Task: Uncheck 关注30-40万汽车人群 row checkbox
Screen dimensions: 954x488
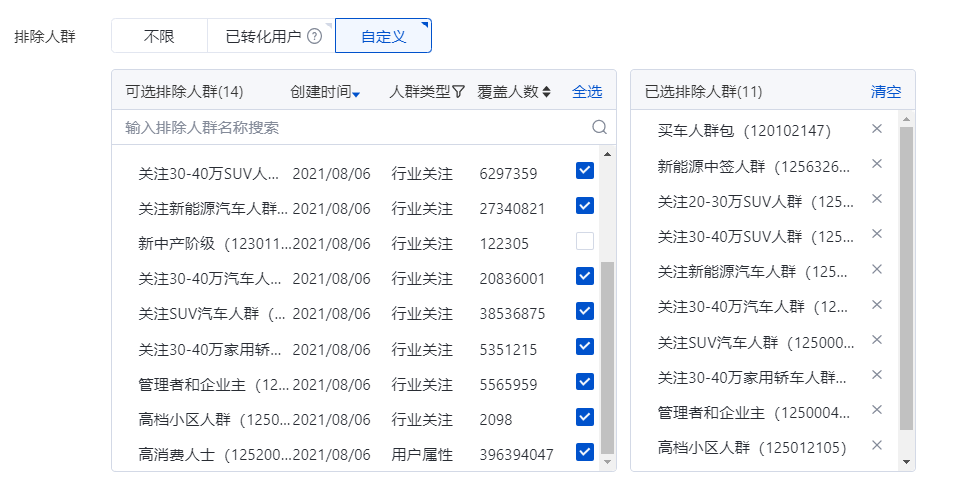Action: [x=585, y=276]
